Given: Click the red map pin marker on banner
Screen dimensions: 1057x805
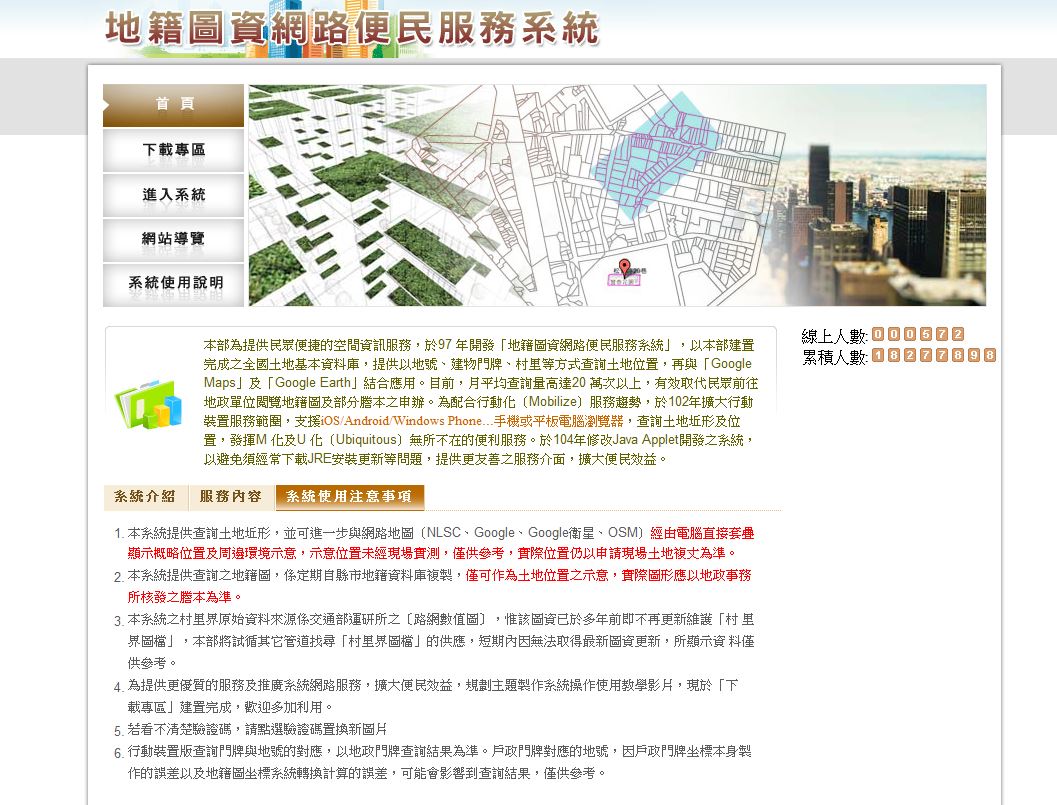Looking at the screenshot, I should click(x=625, y=268).
